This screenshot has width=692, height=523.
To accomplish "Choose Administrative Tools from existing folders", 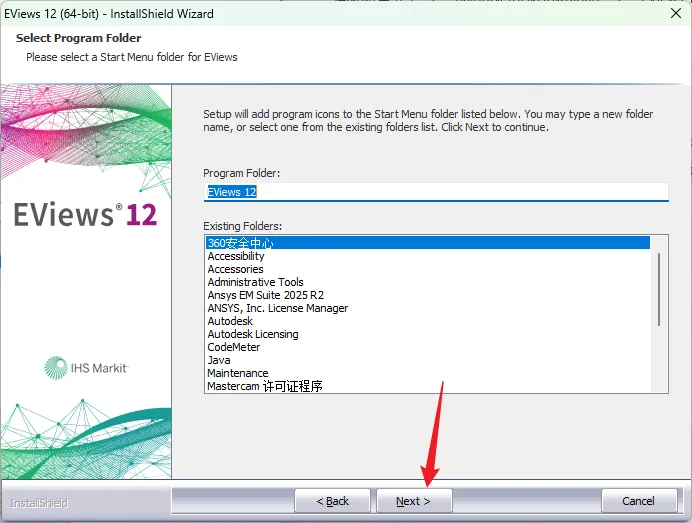I will tap(428, 282).
